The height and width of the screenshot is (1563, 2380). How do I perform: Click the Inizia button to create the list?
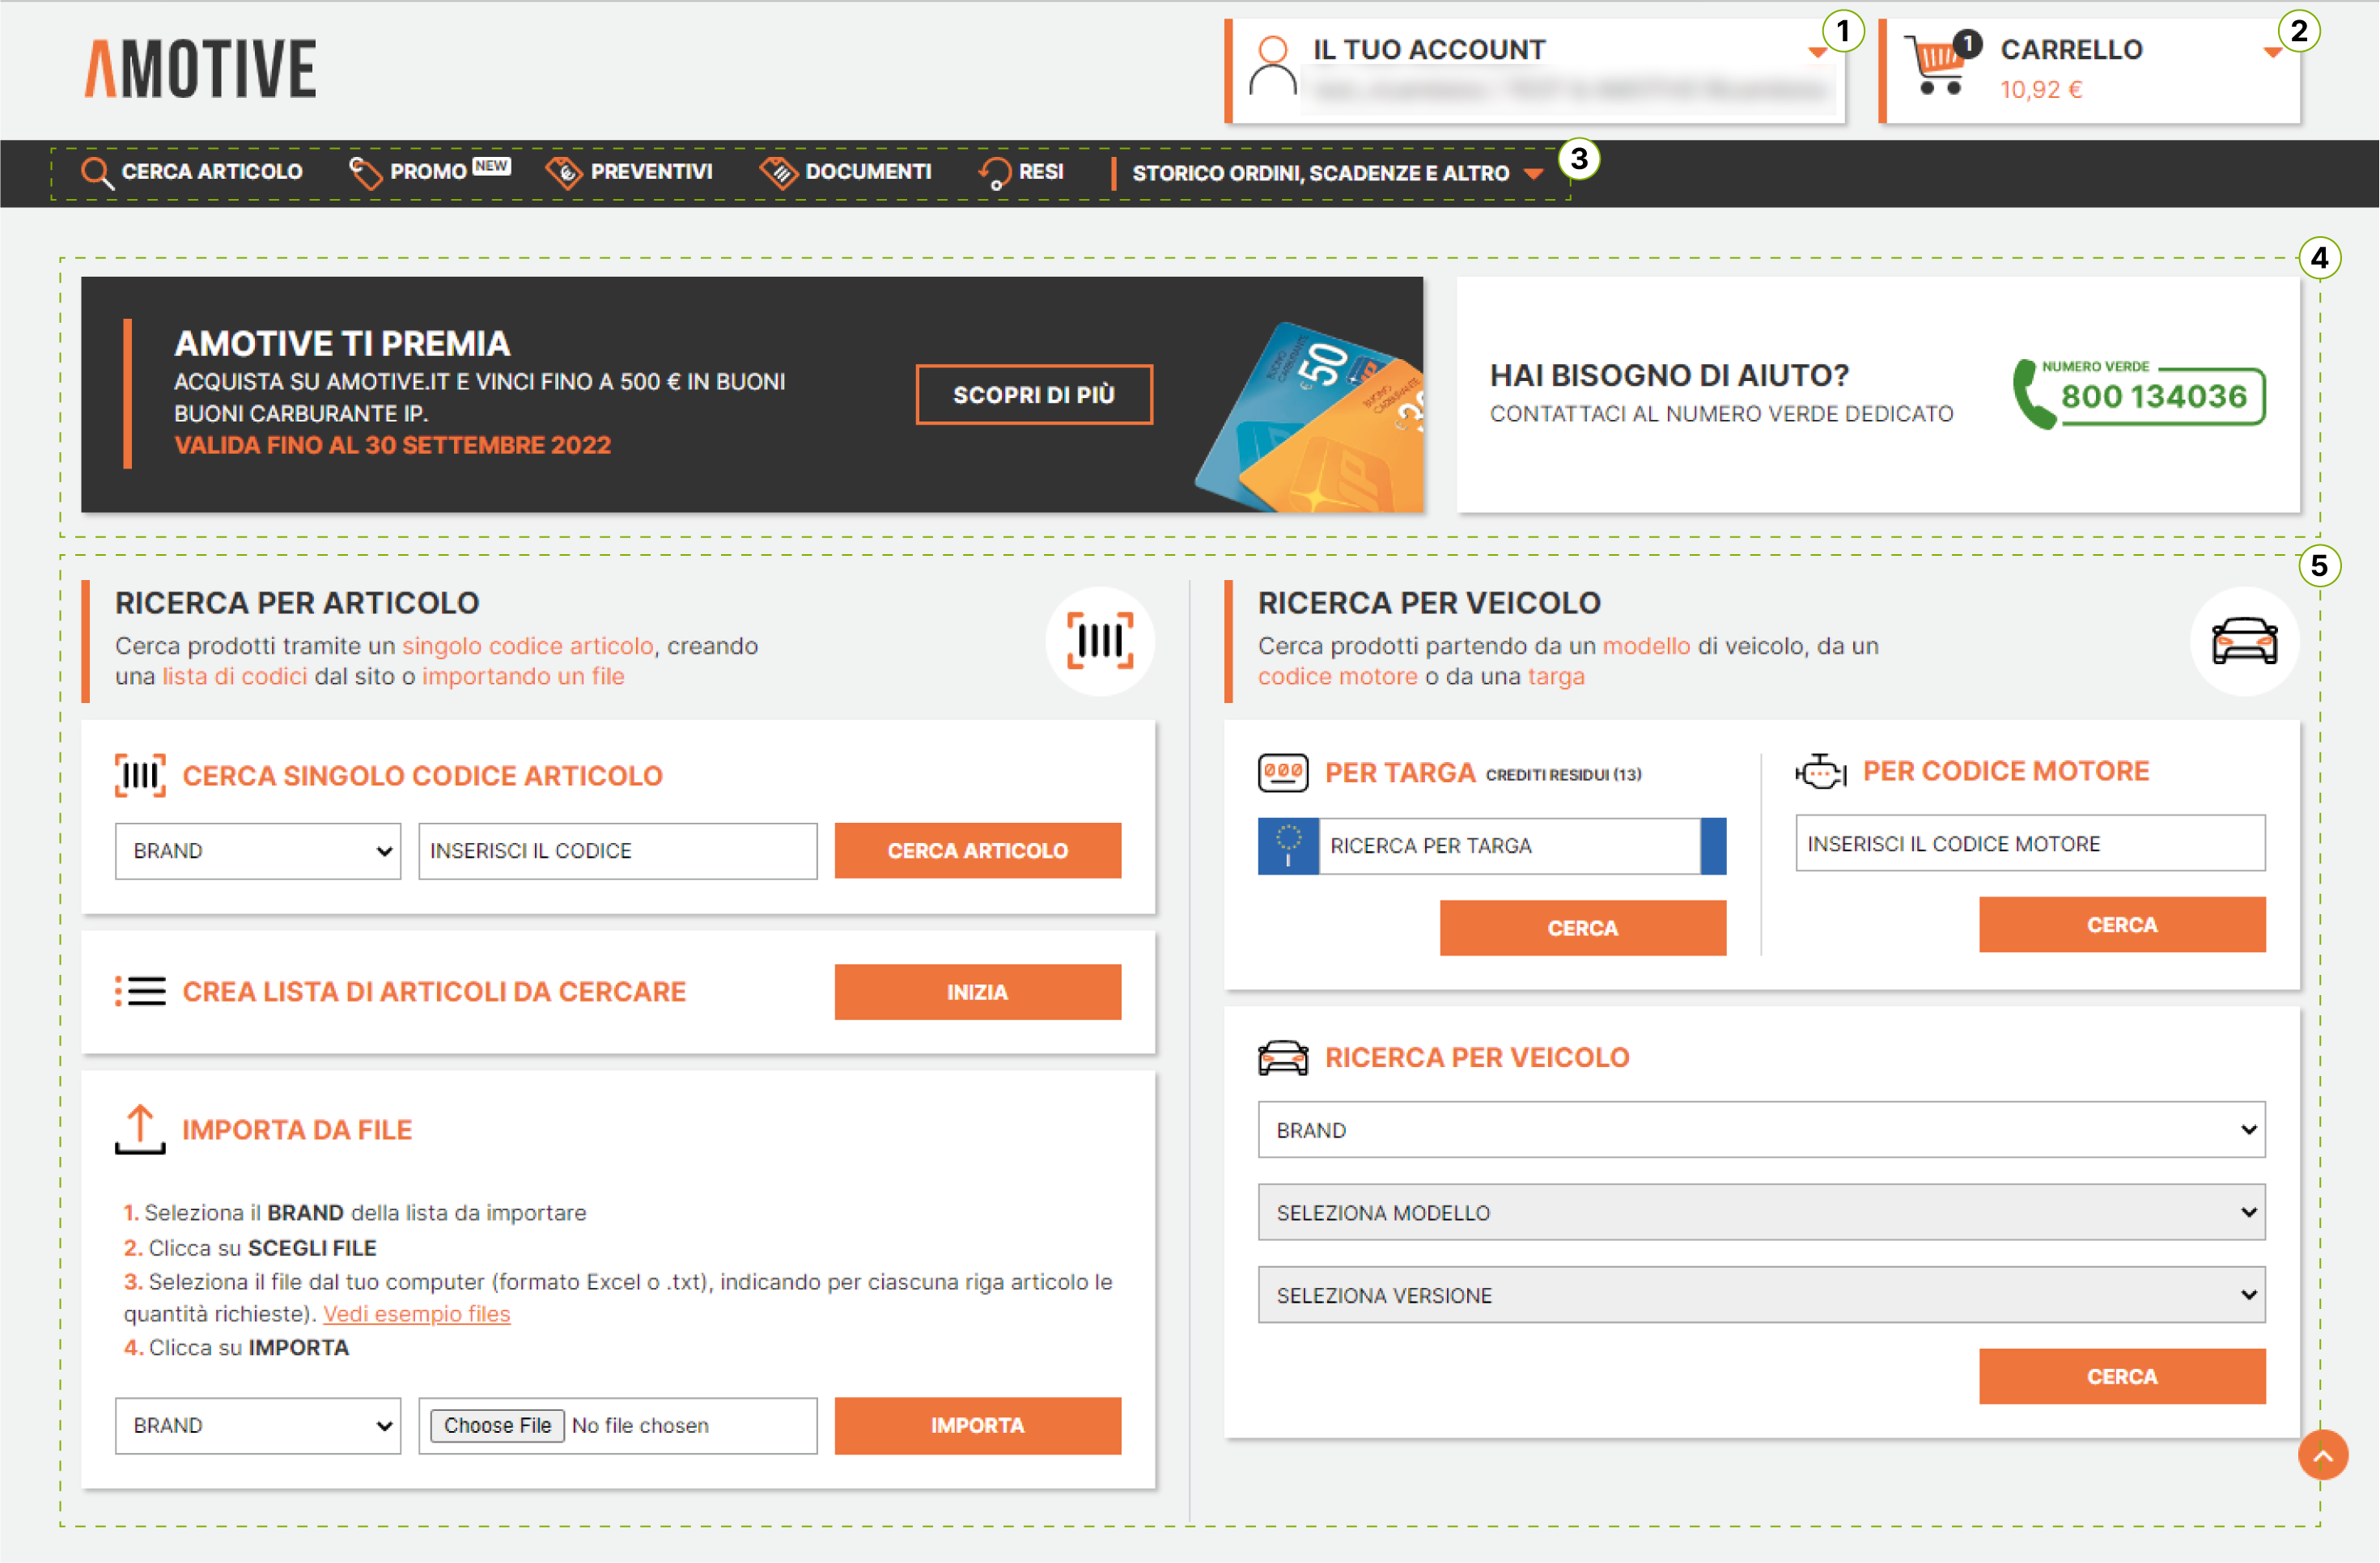pyautogui.click(x=977, y=992)
